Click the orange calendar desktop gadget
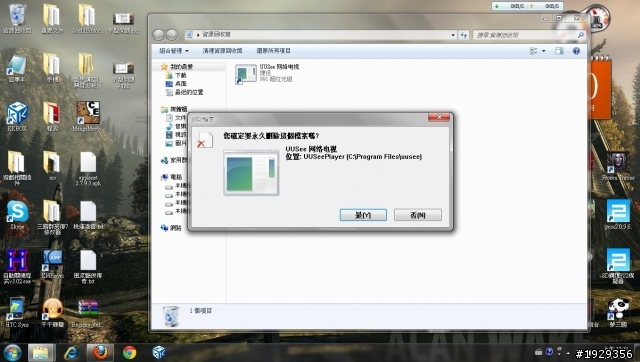 [x=600, y=88]
